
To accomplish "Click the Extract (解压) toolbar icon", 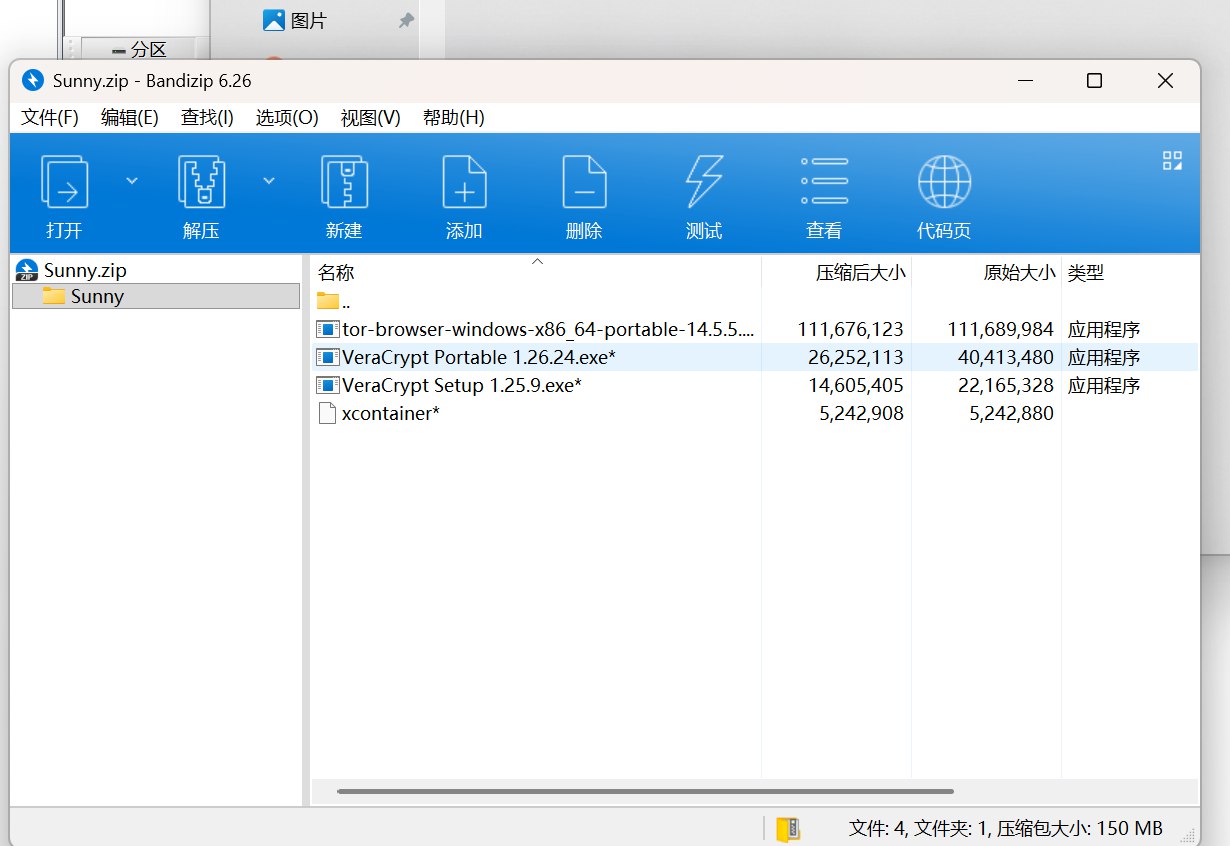I will point(201,182).
